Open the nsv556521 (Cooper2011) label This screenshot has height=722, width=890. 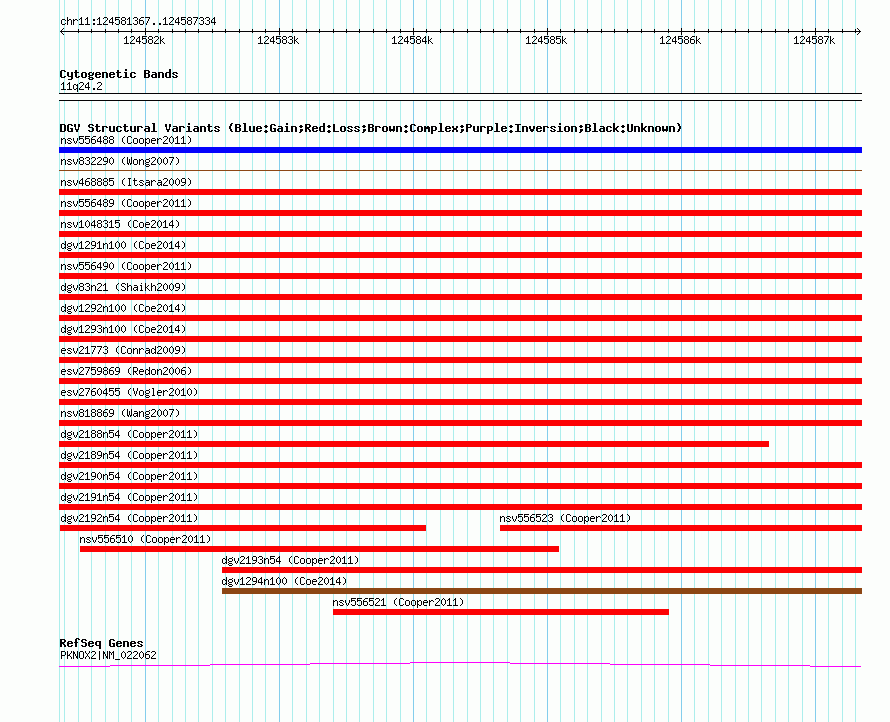tap(398, 602)
